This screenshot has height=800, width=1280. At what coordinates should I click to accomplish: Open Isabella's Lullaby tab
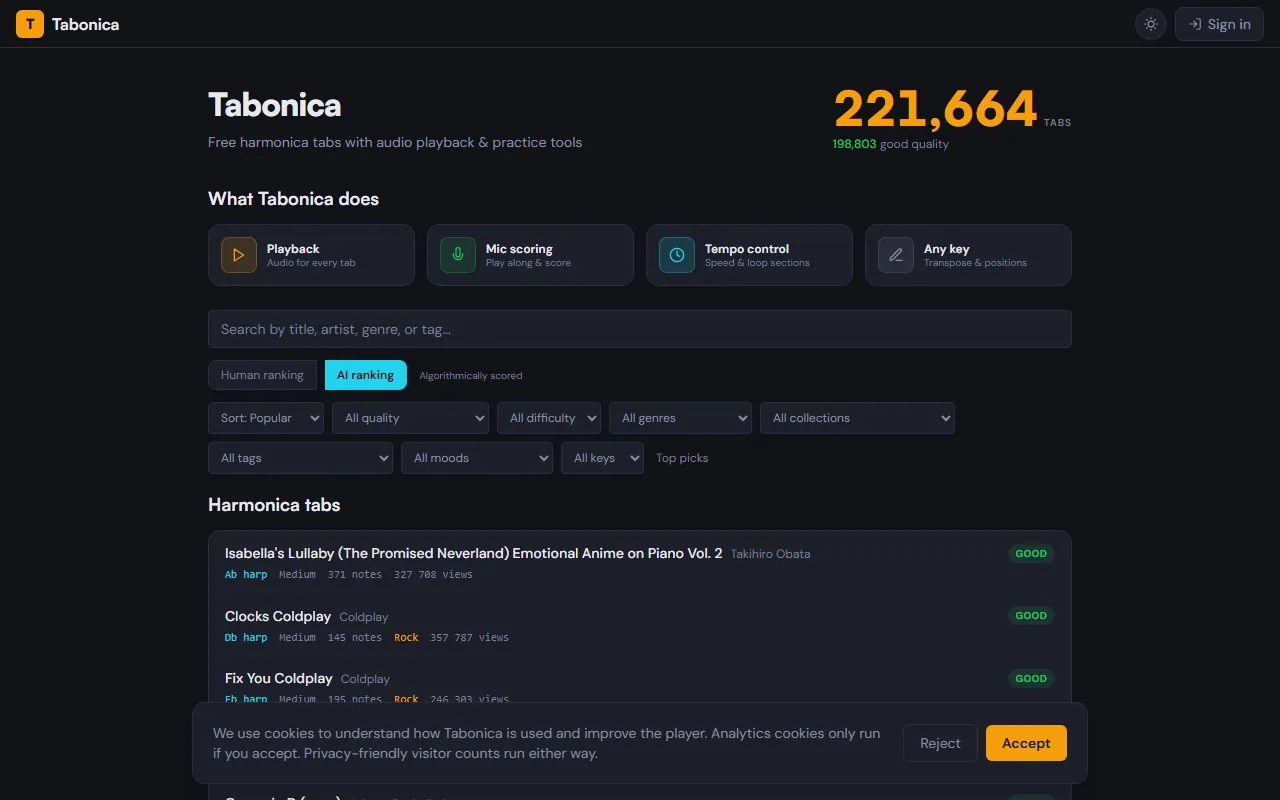(x=473, y=553)
